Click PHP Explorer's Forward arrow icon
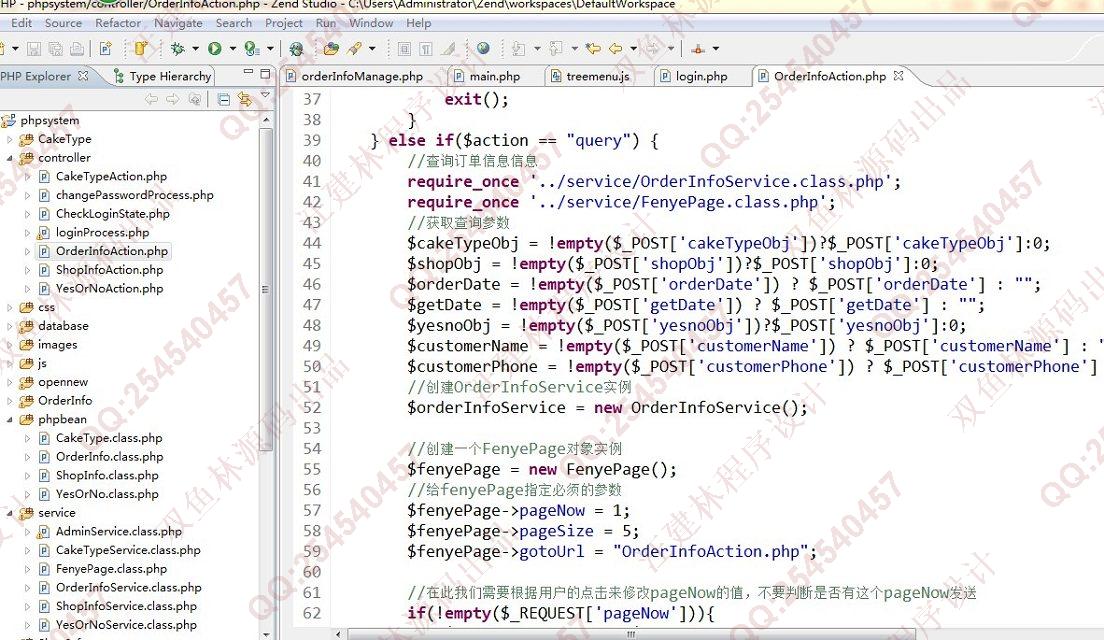 [x=172, y=99]
